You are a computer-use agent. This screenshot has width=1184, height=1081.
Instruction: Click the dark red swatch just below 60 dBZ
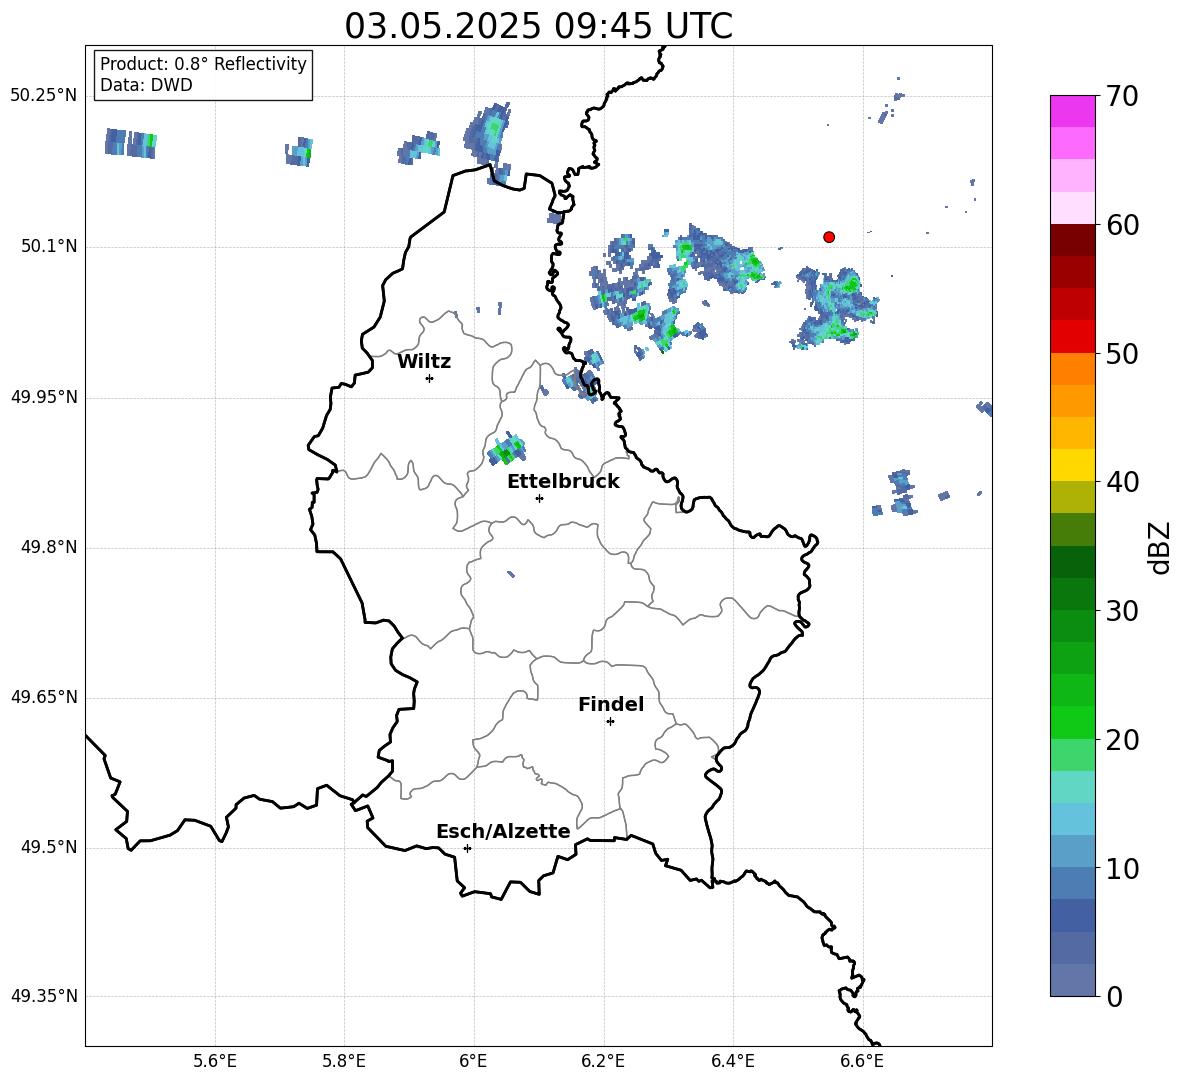1073,240
